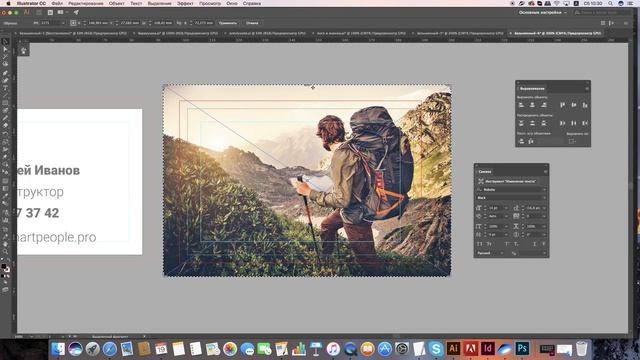This screenshot has width=640, height=360.
Task: Open the Объект menu
Action: (117, 3)
